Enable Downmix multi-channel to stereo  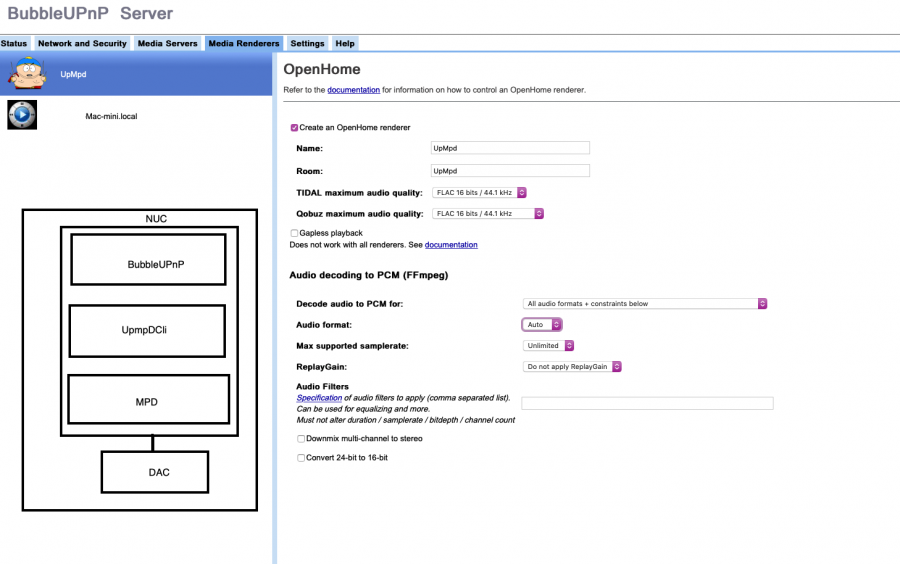pyautogui.click(x=301, y=438)
